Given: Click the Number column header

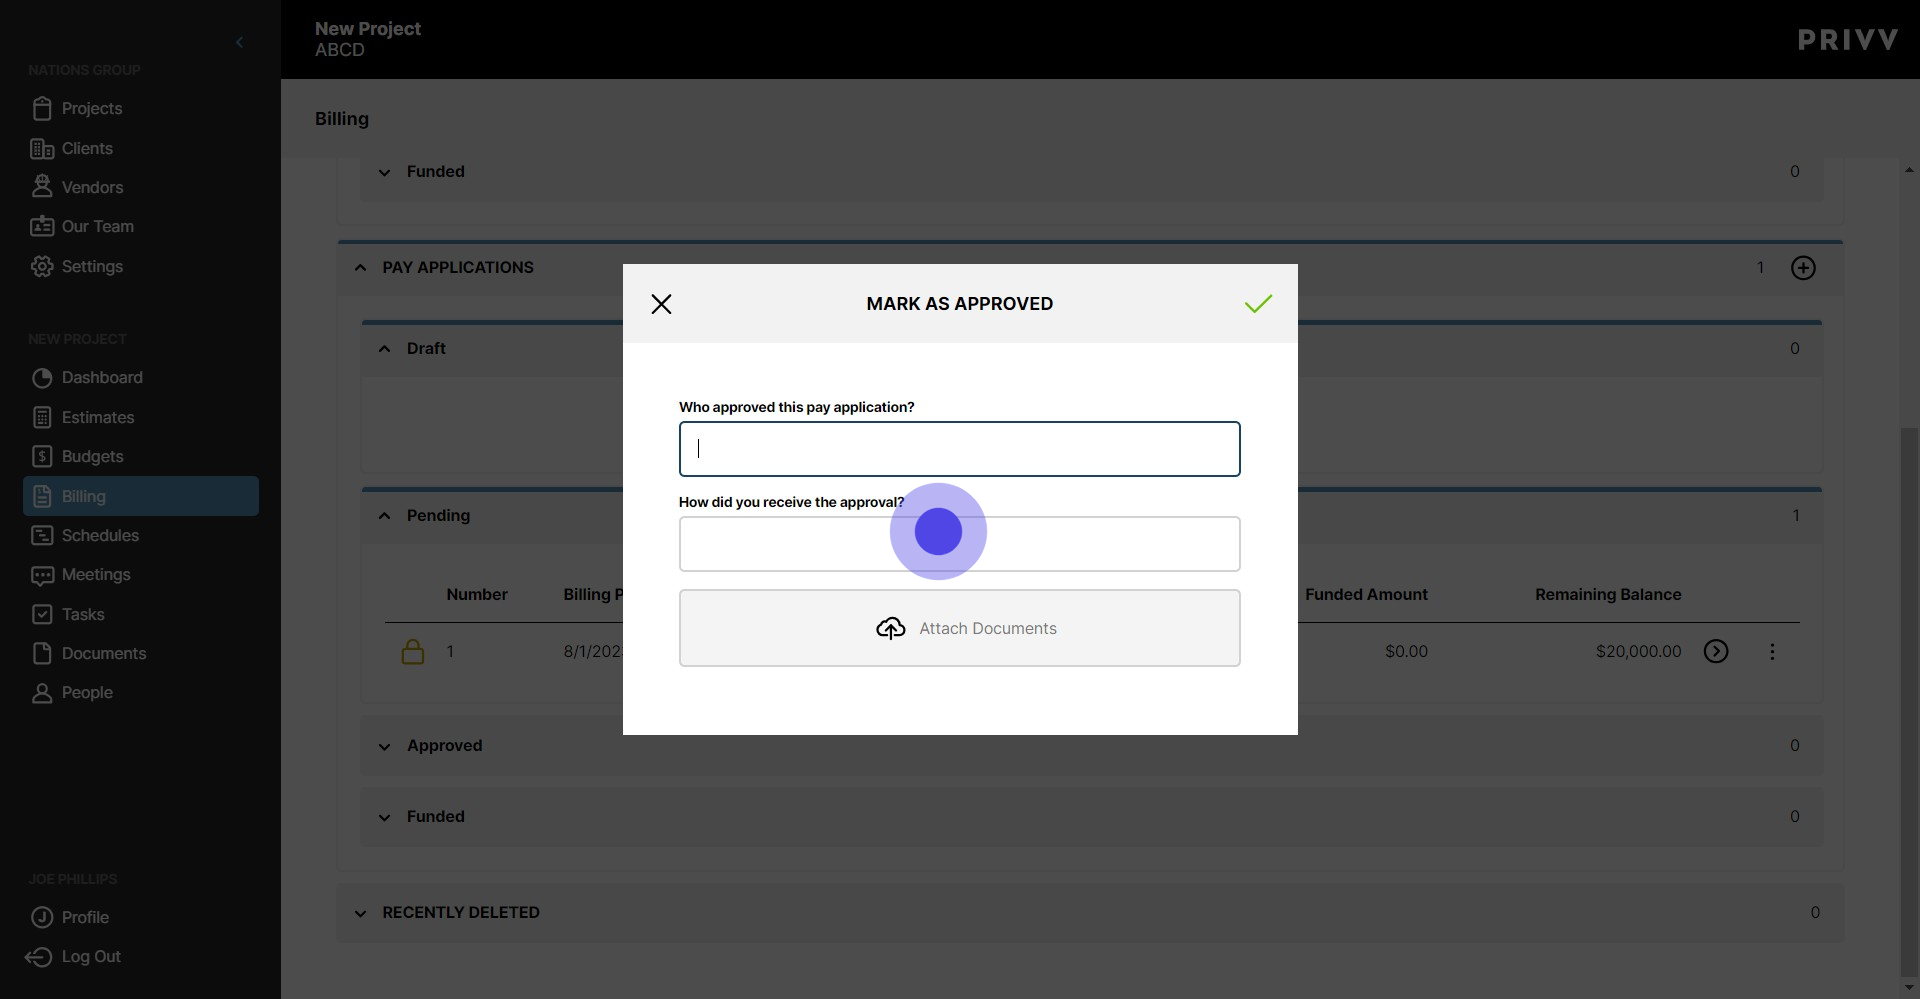Looking at the screenshot, I should 477,594.
